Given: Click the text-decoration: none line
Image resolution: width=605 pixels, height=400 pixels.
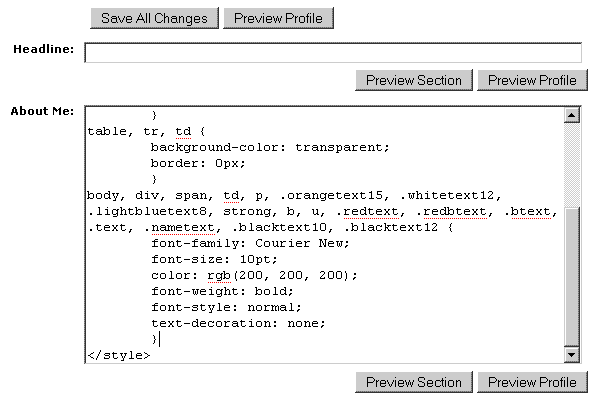Looking at the screenshot, I should coord(237,323).
